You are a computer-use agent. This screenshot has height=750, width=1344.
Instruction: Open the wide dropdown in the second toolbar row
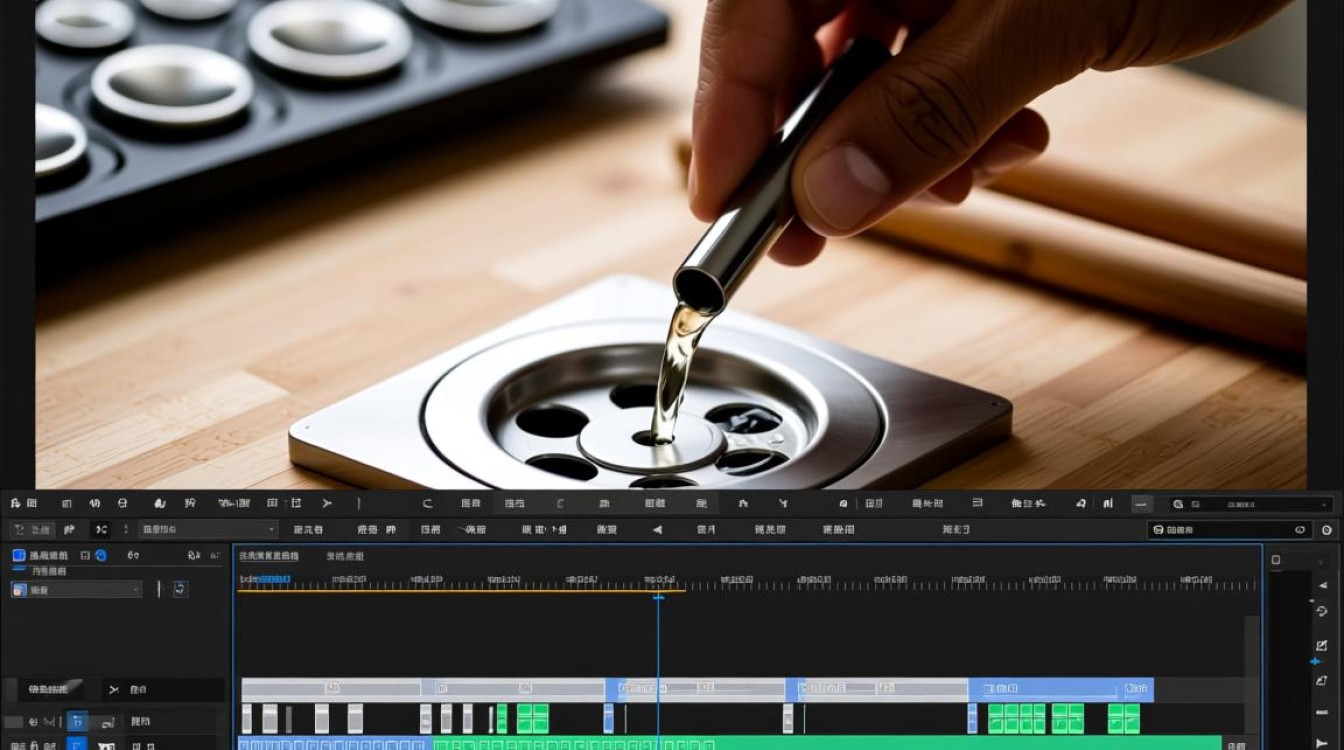point(208,530)
